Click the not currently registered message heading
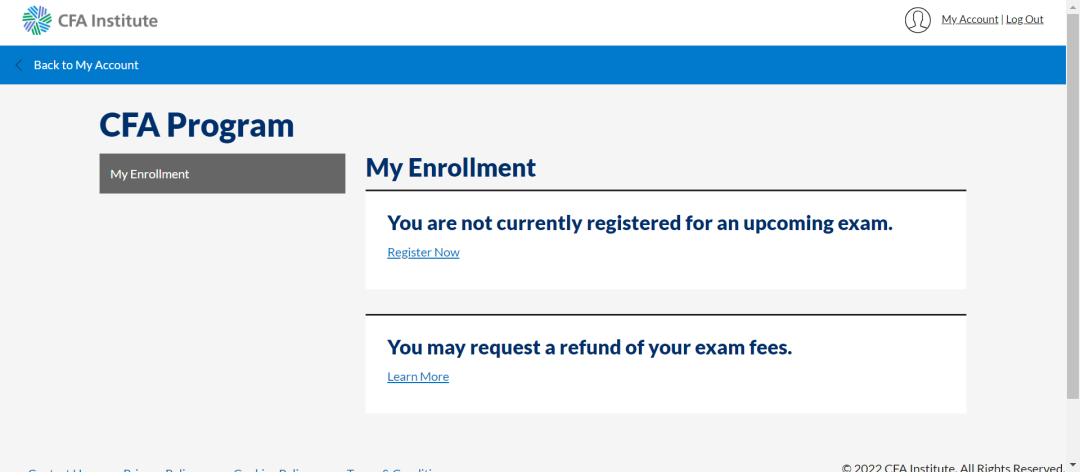Viewport: 1080px width, 472px height. tap(639, 223)
